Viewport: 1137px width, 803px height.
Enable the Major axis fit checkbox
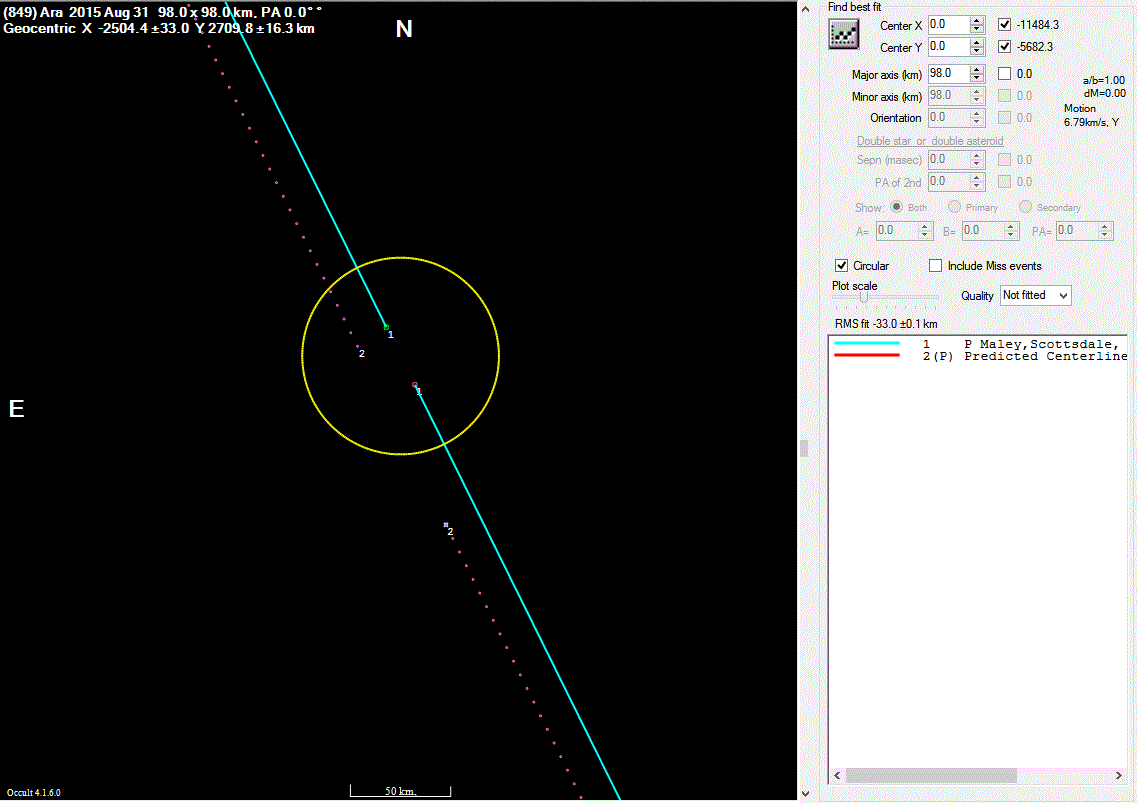click(1005, 73)
